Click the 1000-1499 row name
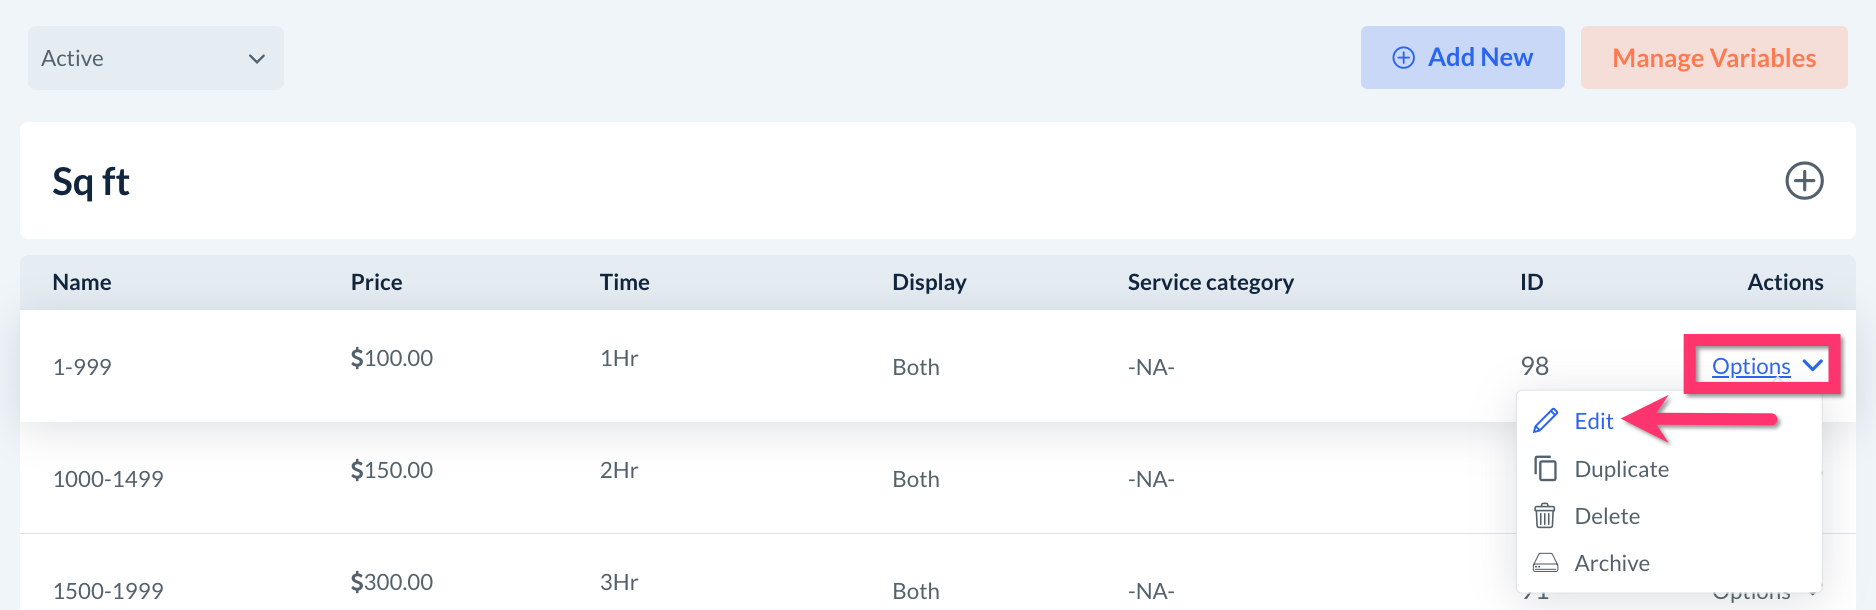 point(108,479)
